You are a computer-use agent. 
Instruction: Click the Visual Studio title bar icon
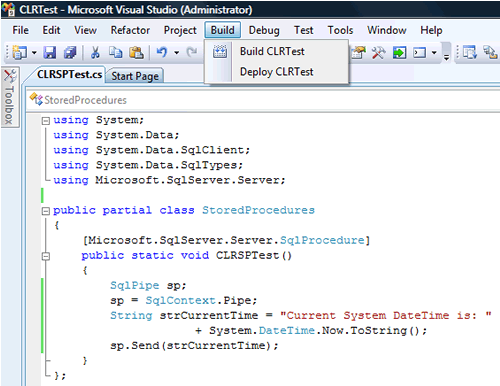tap(8, 9)
